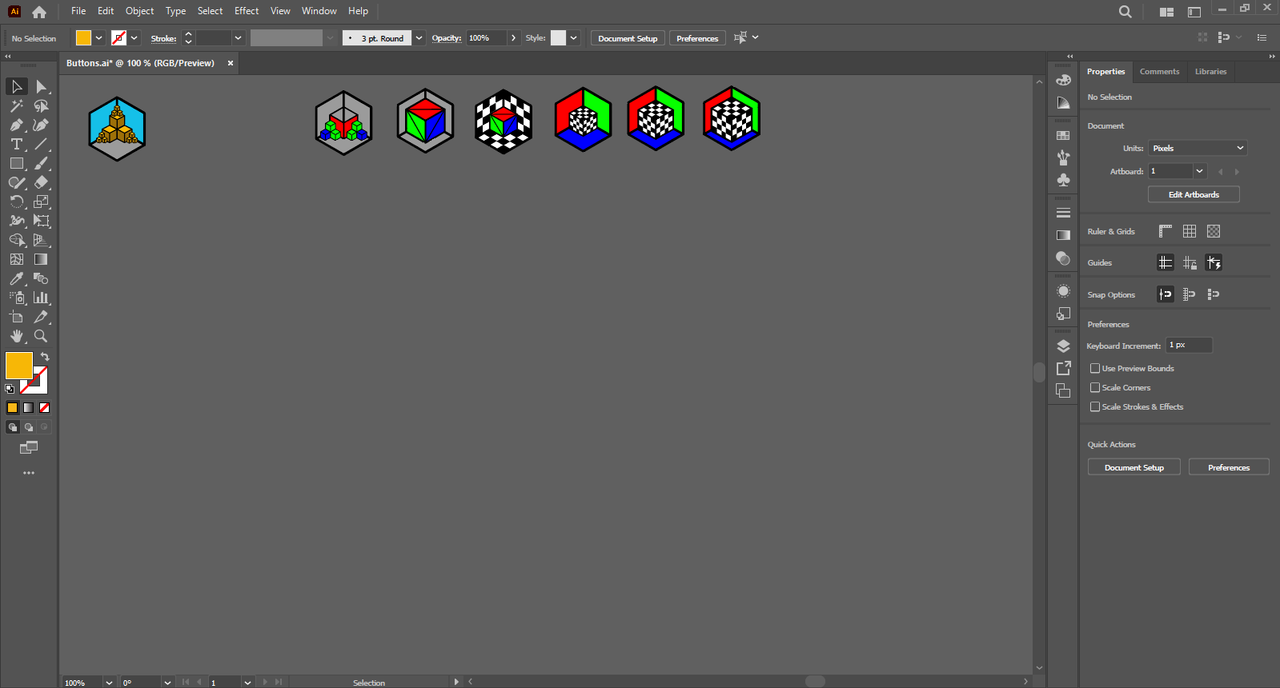Image resolution: width=1280 pixels, height=688 pixels.
Task: Click Quick Actions Document Setup button
Action: [1134, 467]
